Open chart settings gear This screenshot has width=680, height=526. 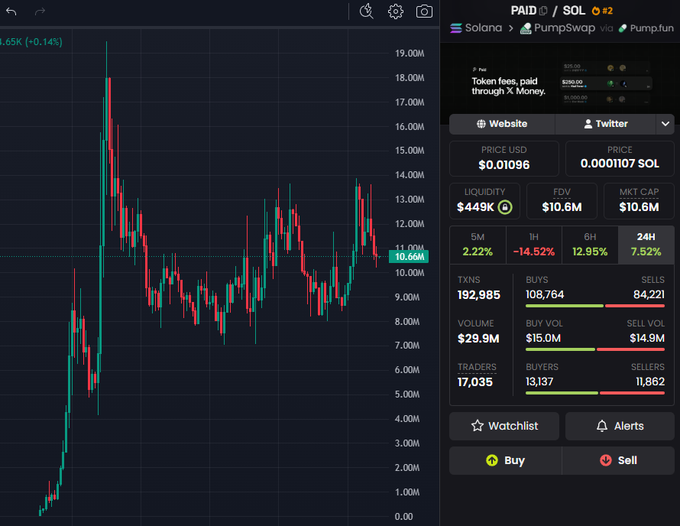pyautogui.click(x=396, y=11)
